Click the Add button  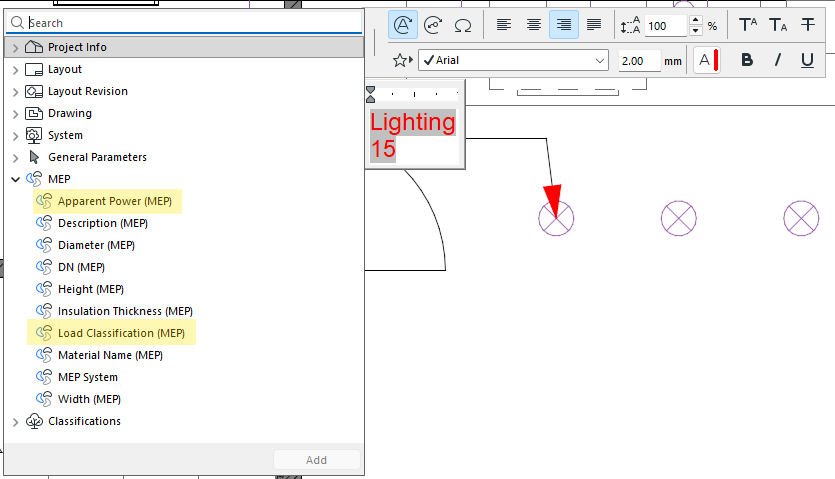point(317,460)
